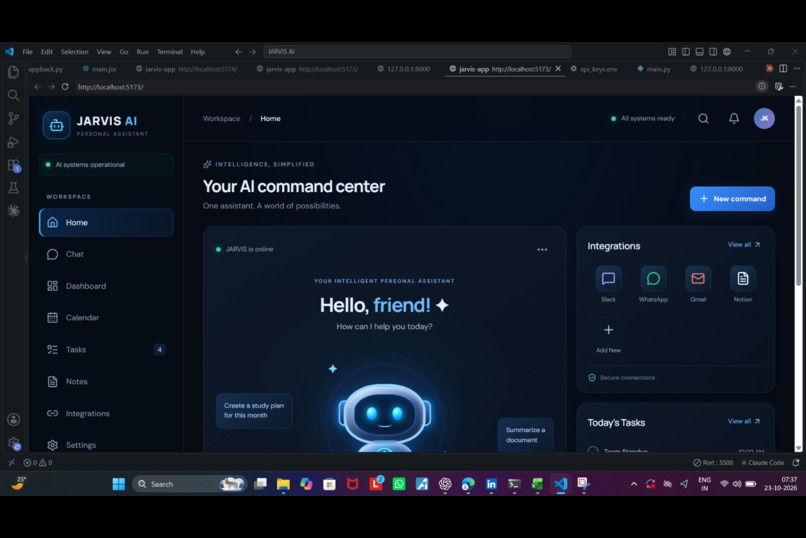Open the Extensions view with update badge
This screenshot has width=806, height=538.
point(13,165)
